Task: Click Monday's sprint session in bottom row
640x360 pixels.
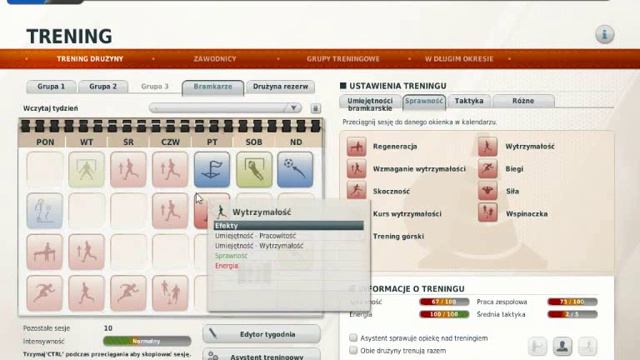Action: click(x=44, y=293)
